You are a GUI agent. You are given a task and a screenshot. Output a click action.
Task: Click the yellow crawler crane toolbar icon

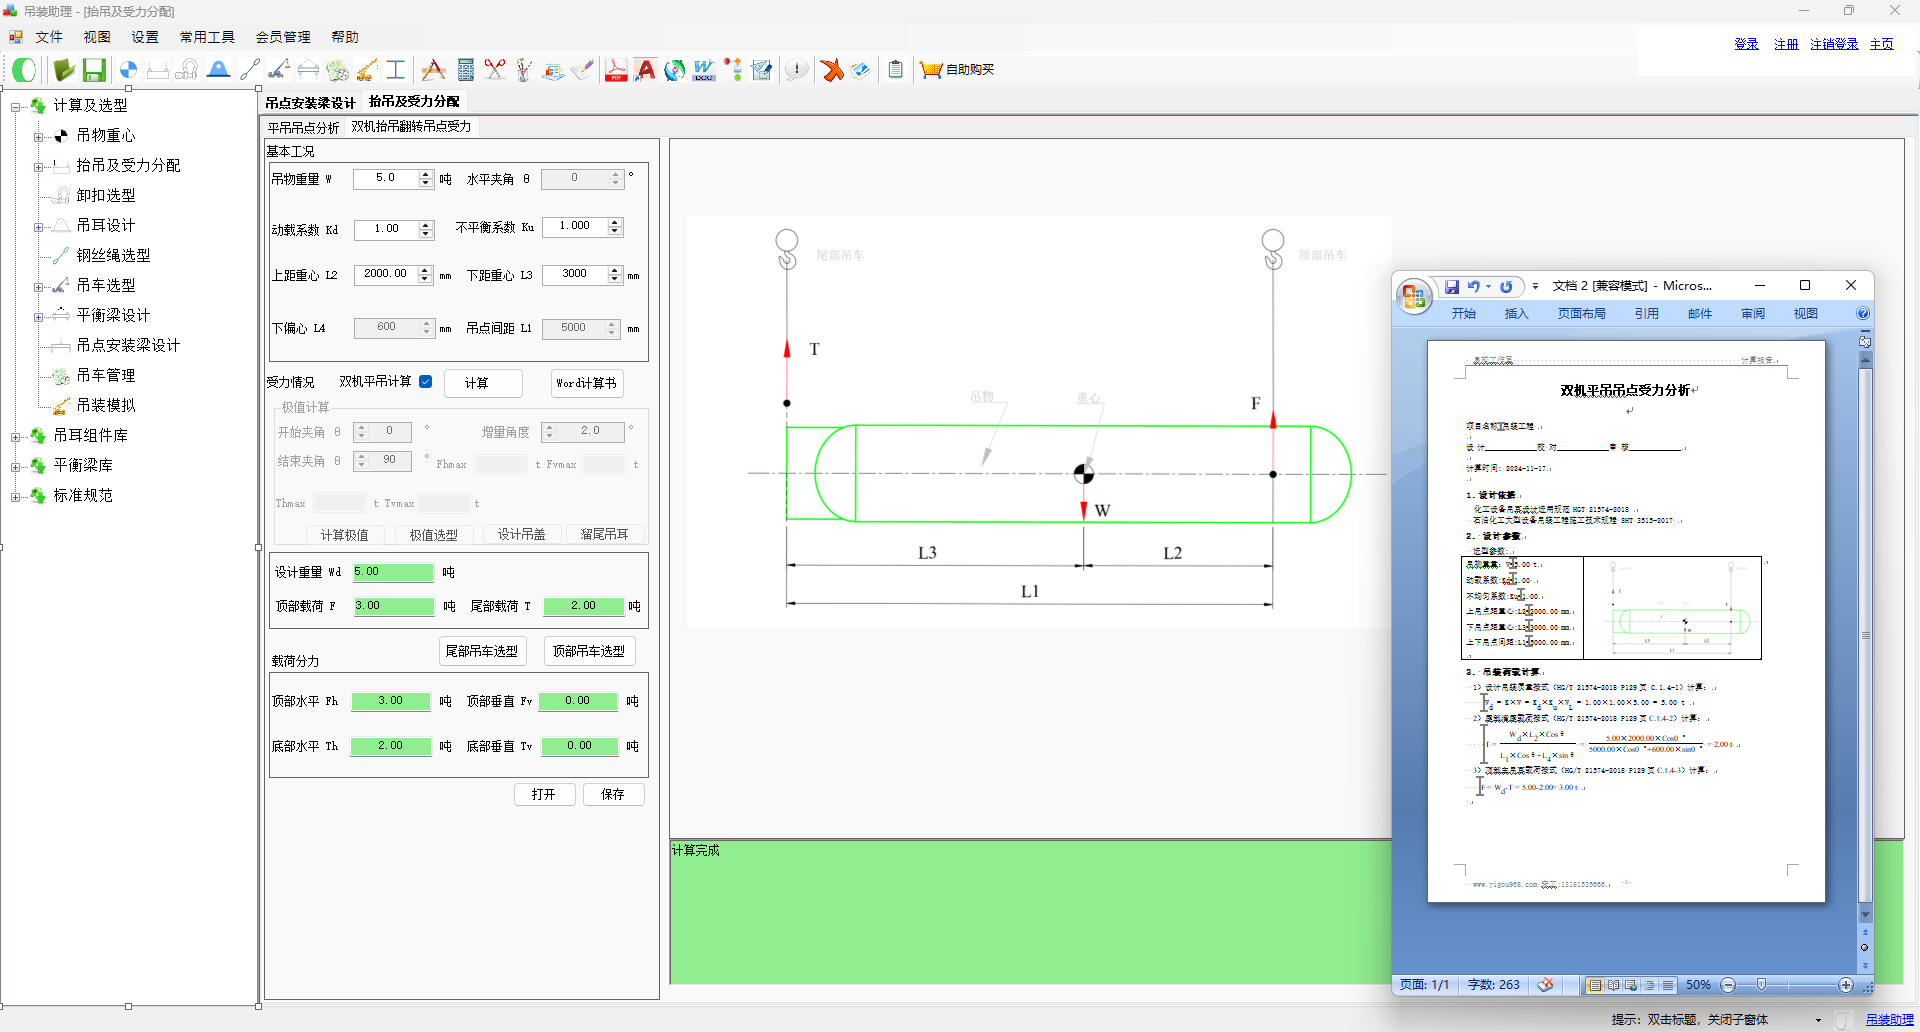366,69
